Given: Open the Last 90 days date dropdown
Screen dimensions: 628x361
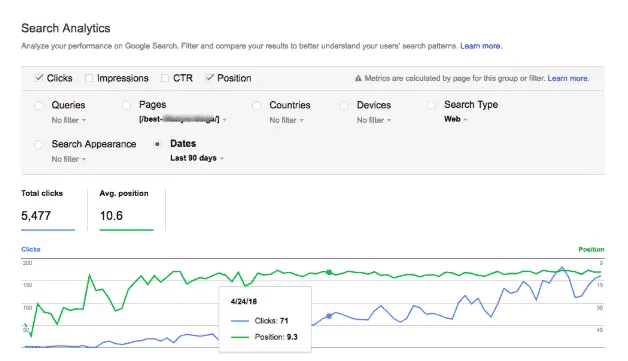Looking at the screenshot, I should point(197,158).
